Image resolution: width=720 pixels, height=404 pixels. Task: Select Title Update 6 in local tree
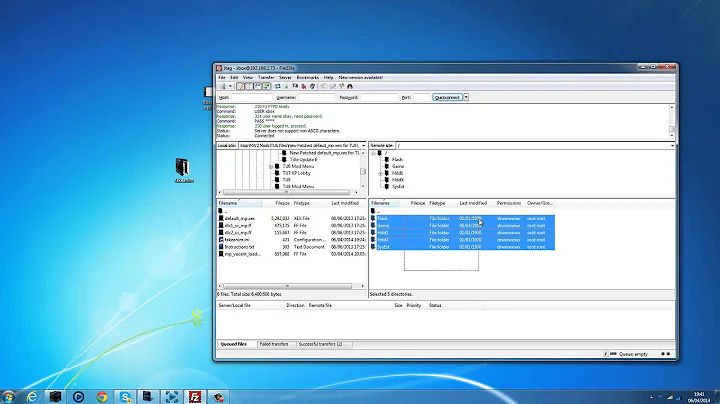click(x=303, y=160)
